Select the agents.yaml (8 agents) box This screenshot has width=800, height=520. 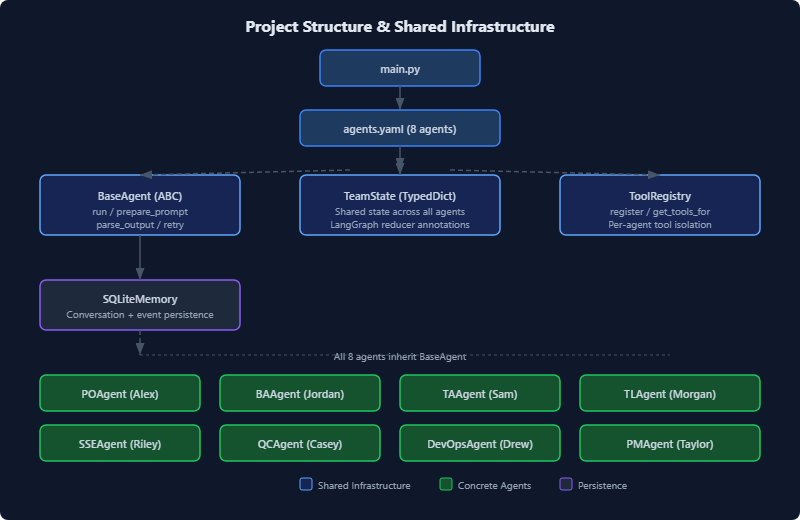coord(399,128)
